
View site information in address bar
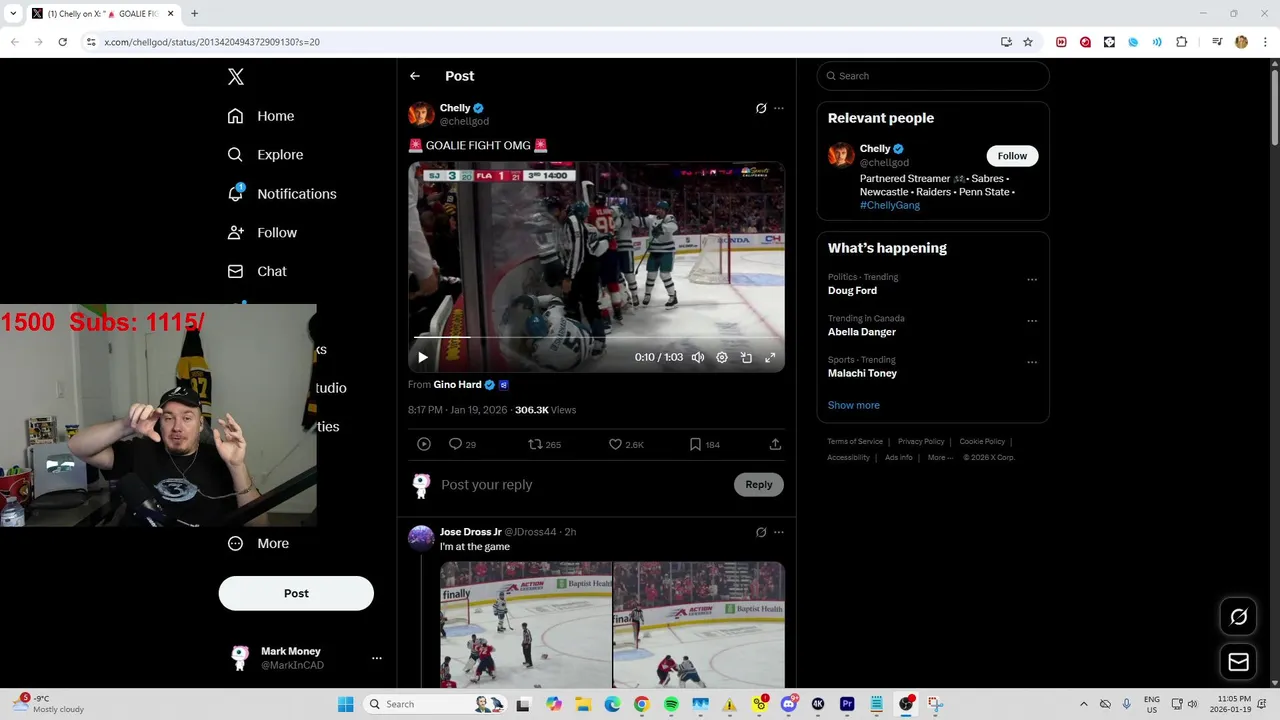[91, 42]
